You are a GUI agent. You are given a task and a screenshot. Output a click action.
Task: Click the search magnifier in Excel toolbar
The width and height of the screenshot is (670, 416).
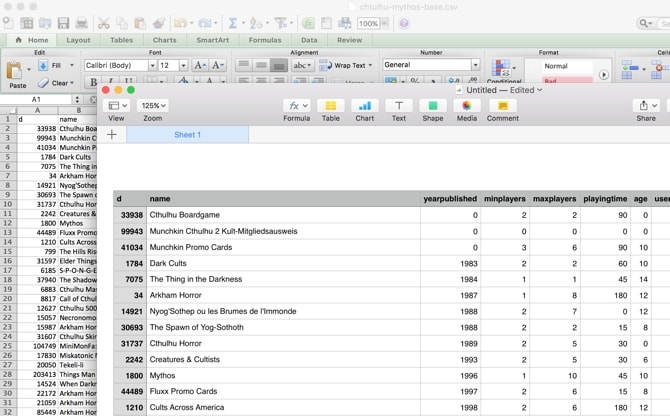tap(644, 23)
